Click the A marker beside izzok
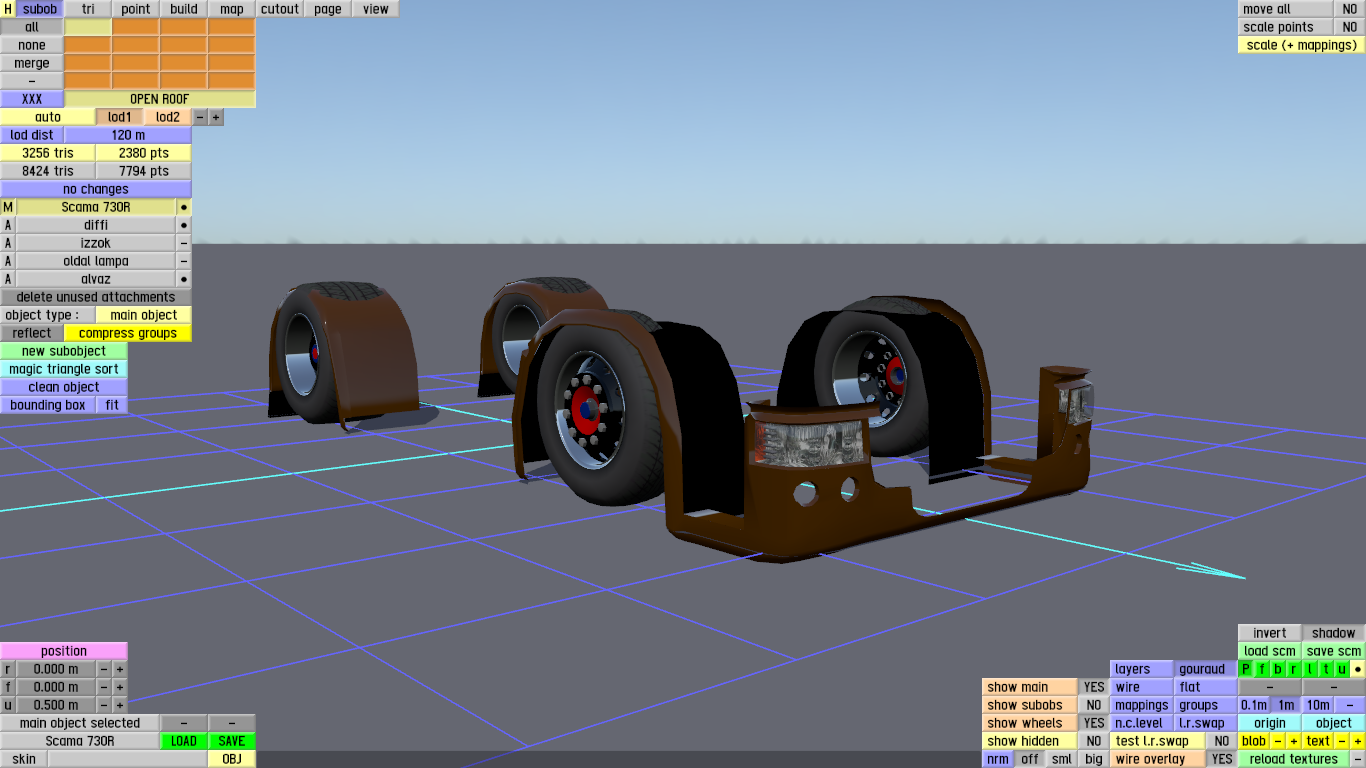This screenshot has height=768, width=1366. [x=8, y=243]
